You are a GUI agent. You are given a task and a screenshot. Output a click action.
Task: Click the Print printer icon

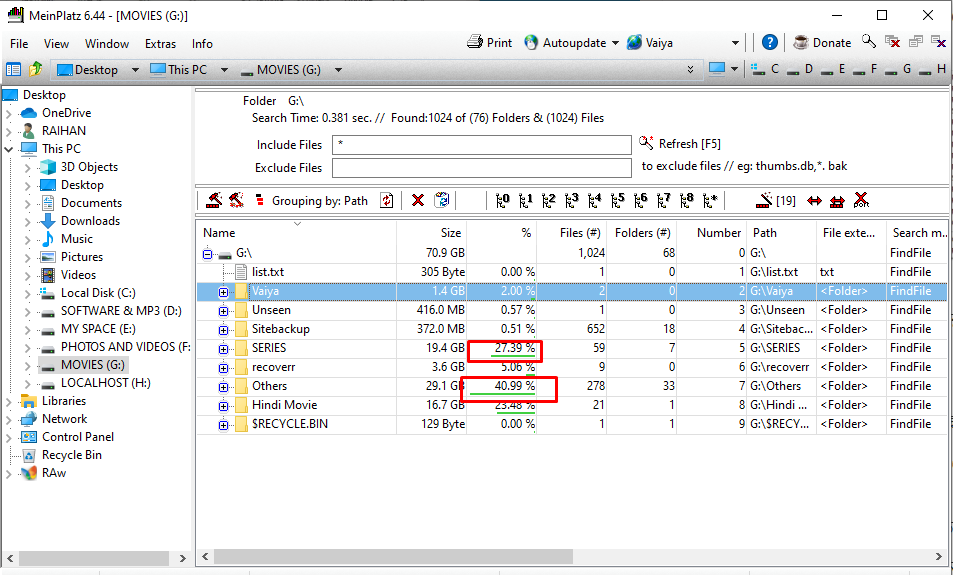(x=475, y=42)
